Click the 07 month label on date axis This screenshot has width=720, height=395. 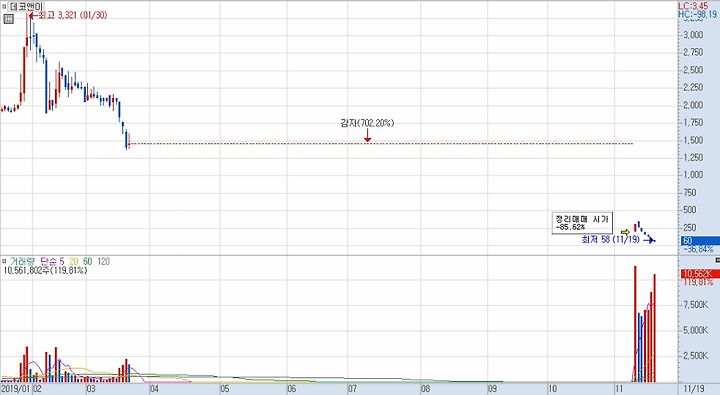(x=352, y=389)
